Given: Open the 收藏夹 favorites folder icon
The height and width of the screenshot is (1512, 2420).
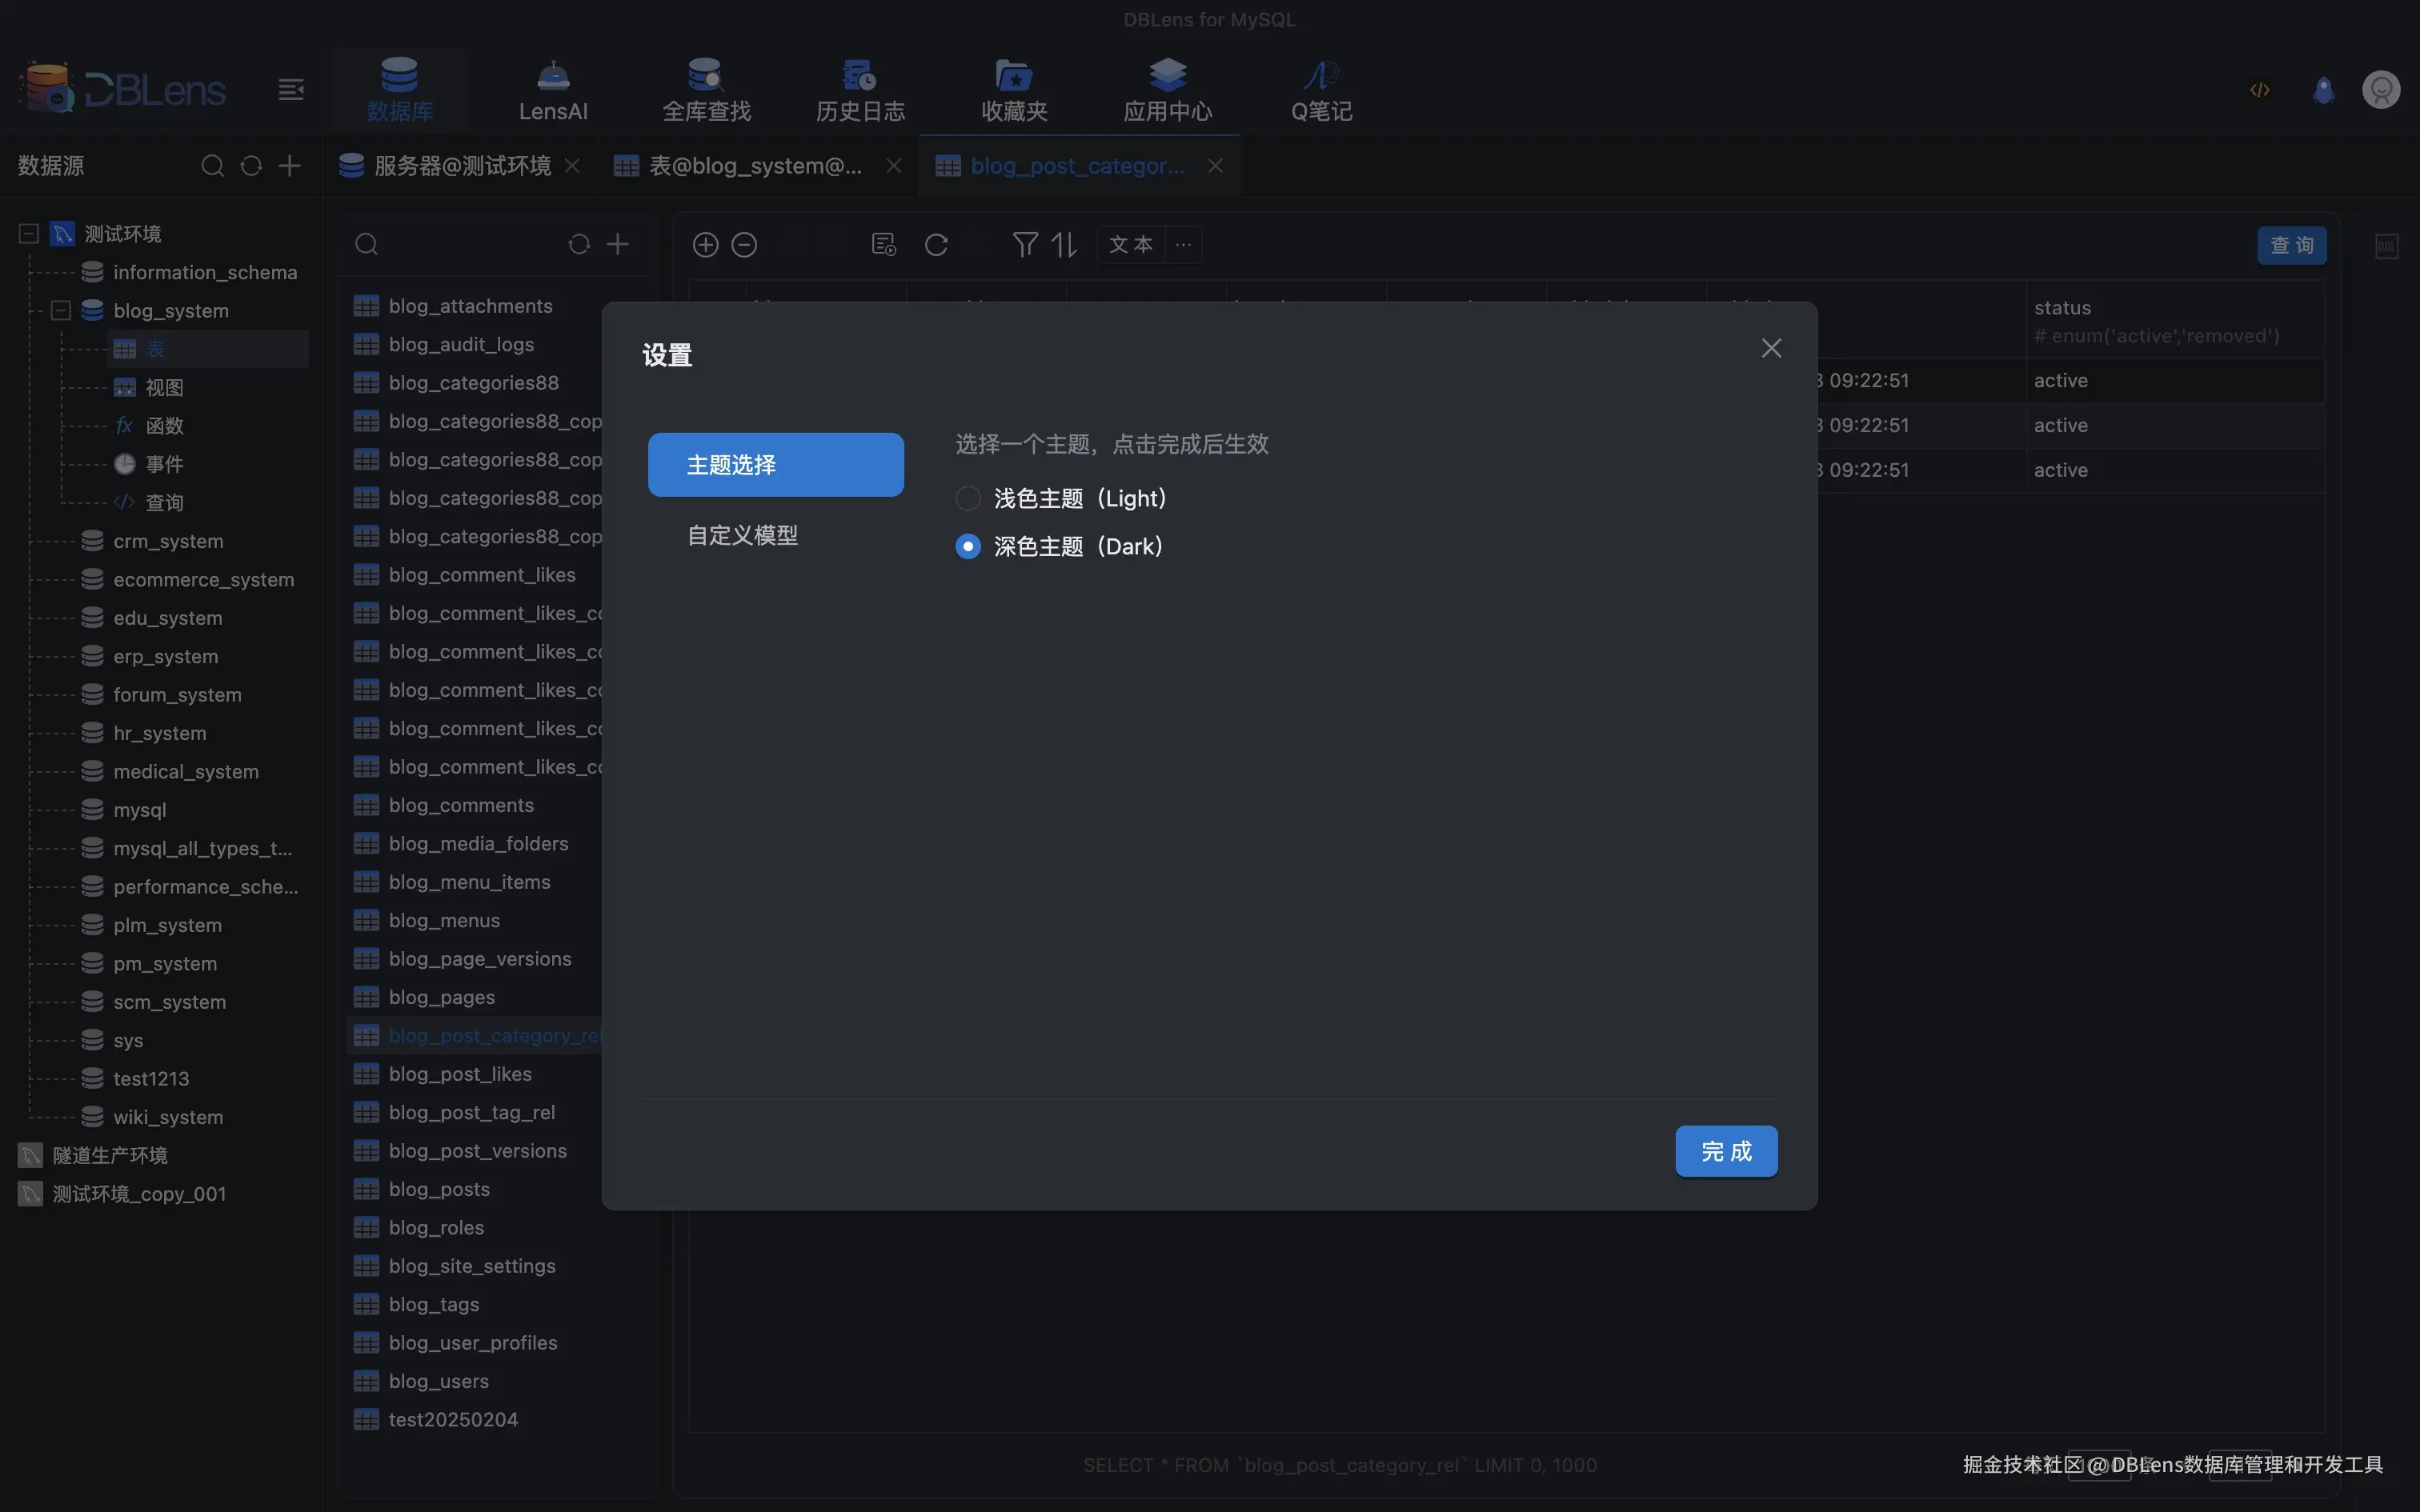Looking at the screenshot, I should [x=1013, y=76].
